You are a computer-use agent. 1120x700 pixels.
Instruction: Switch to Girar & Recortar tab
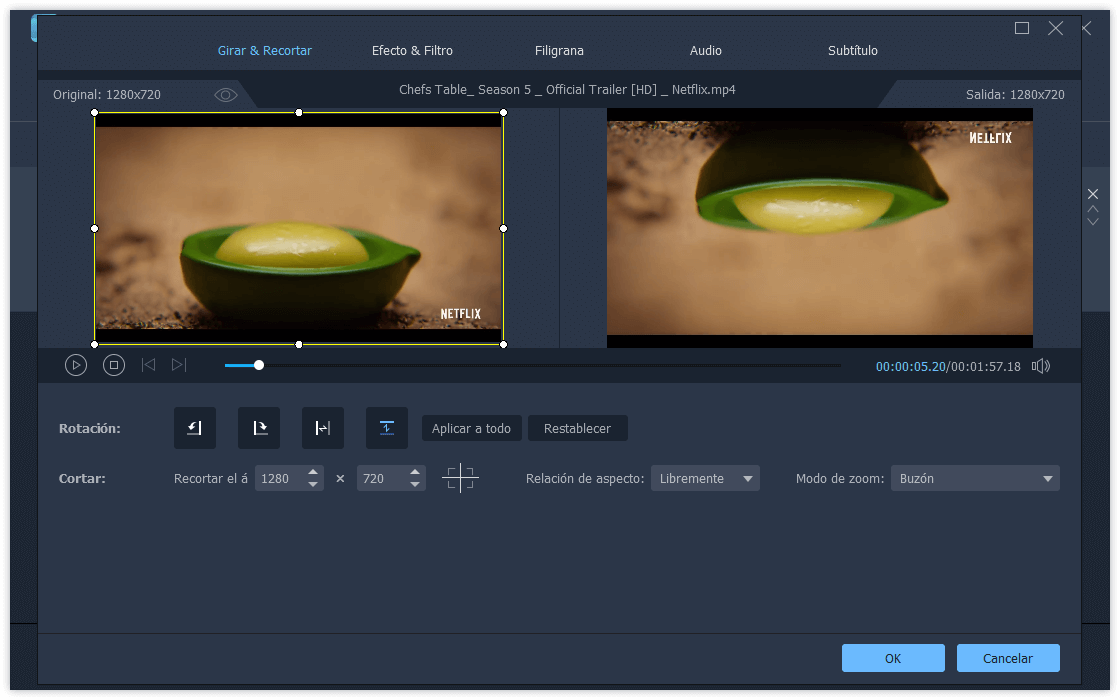click(x=264, y=51)
